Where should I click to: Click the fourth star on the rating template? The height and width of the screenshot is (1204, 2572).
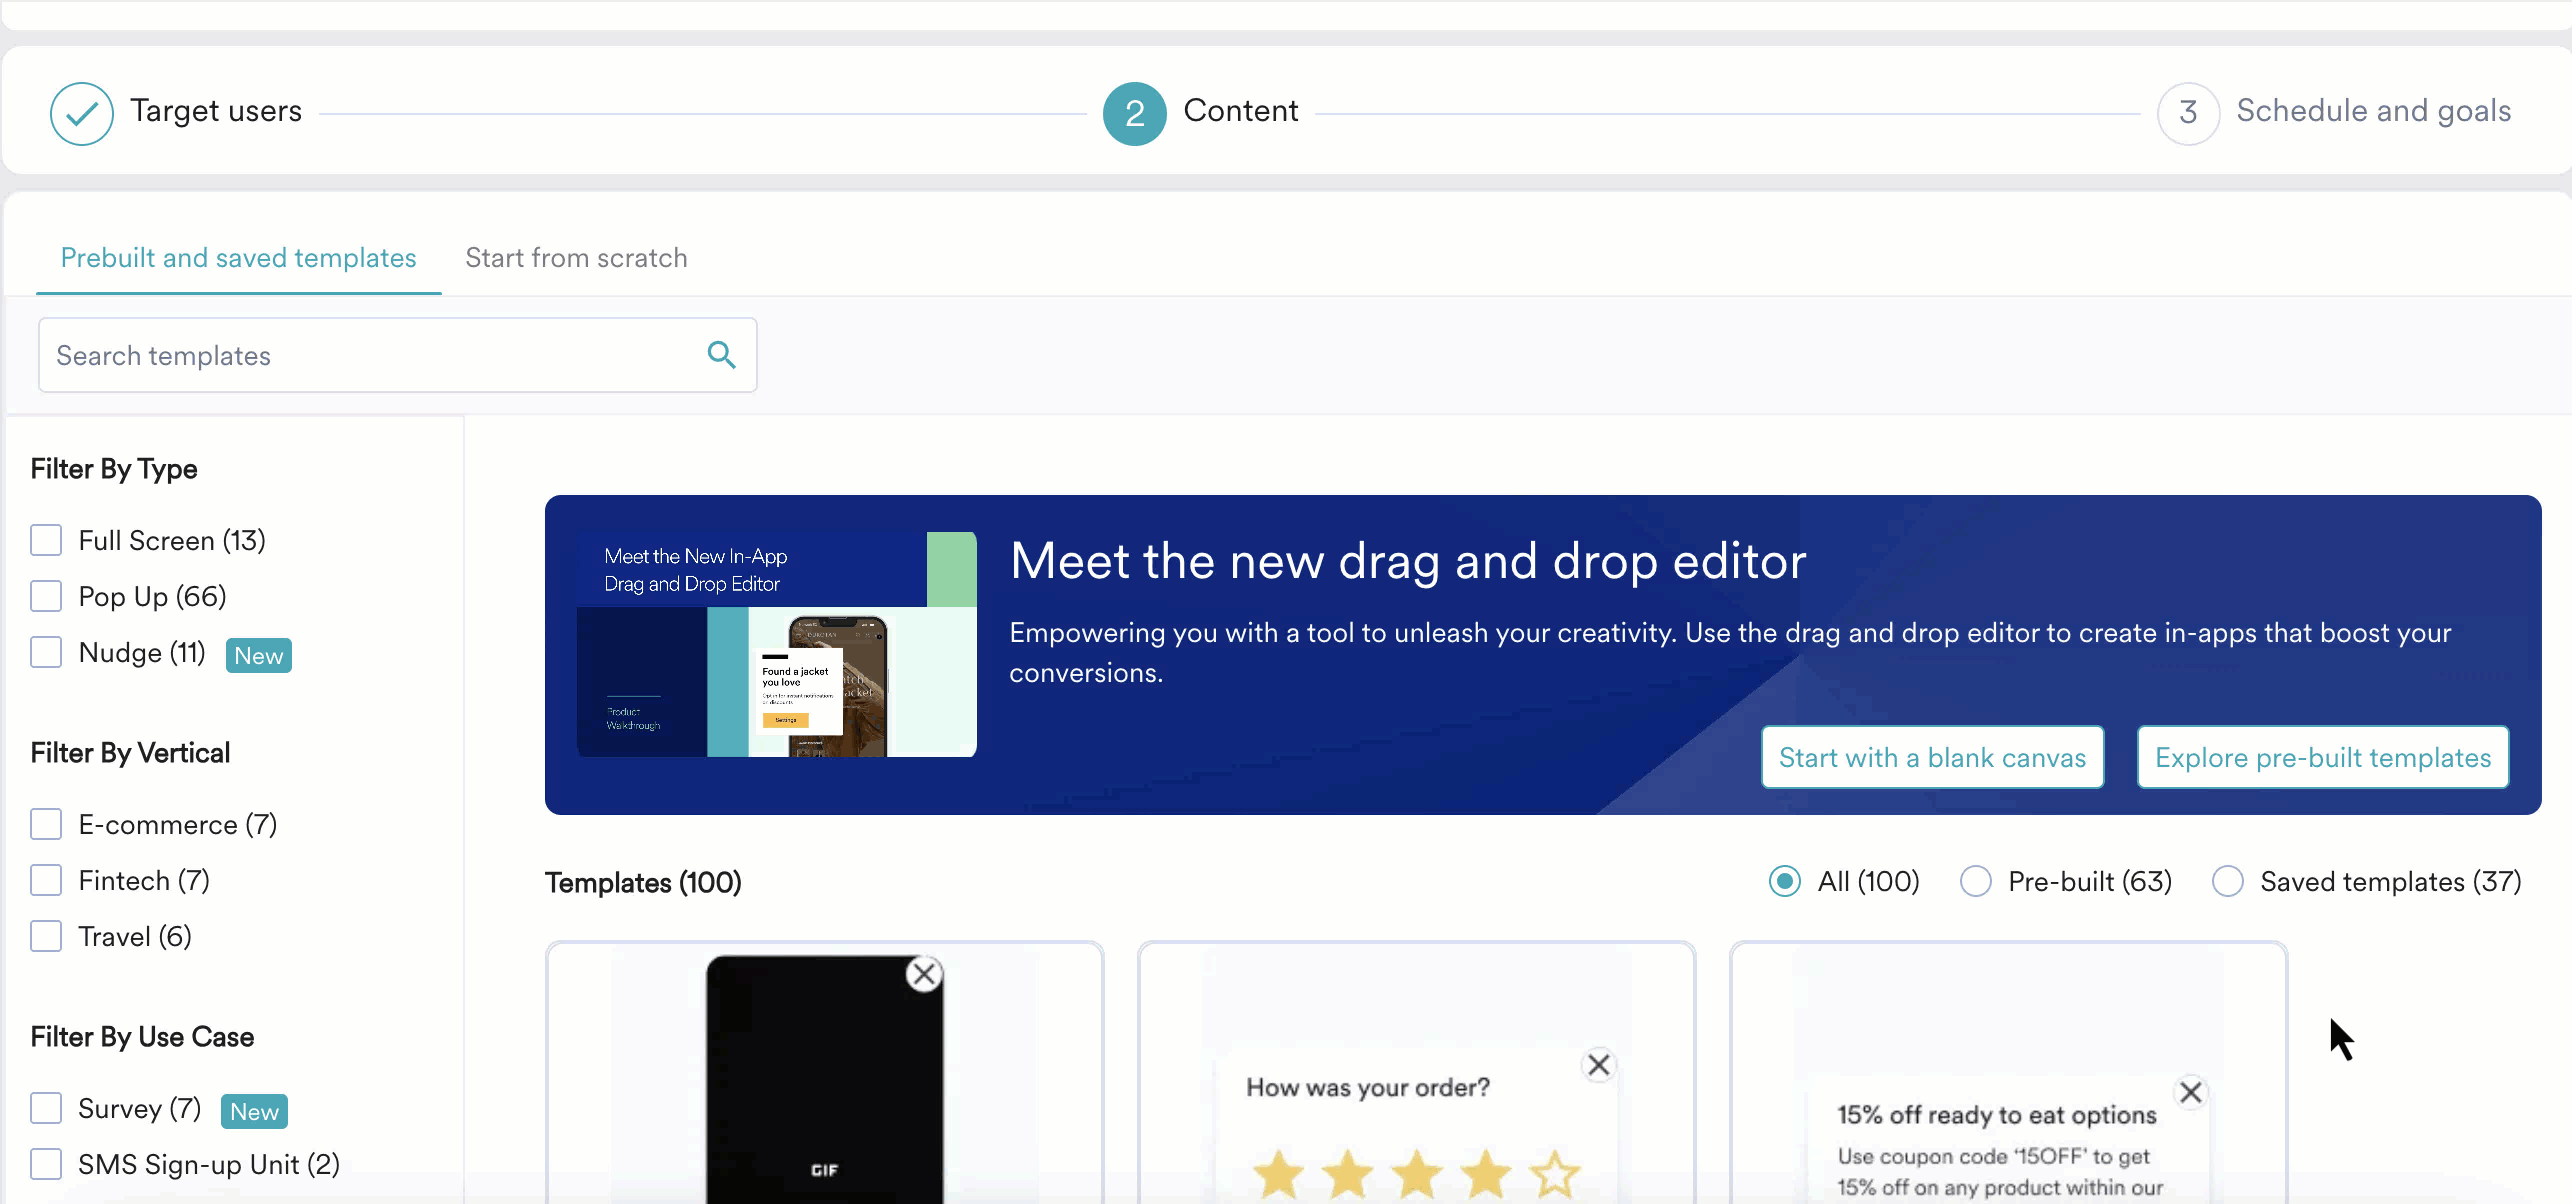point(1486,1172)
